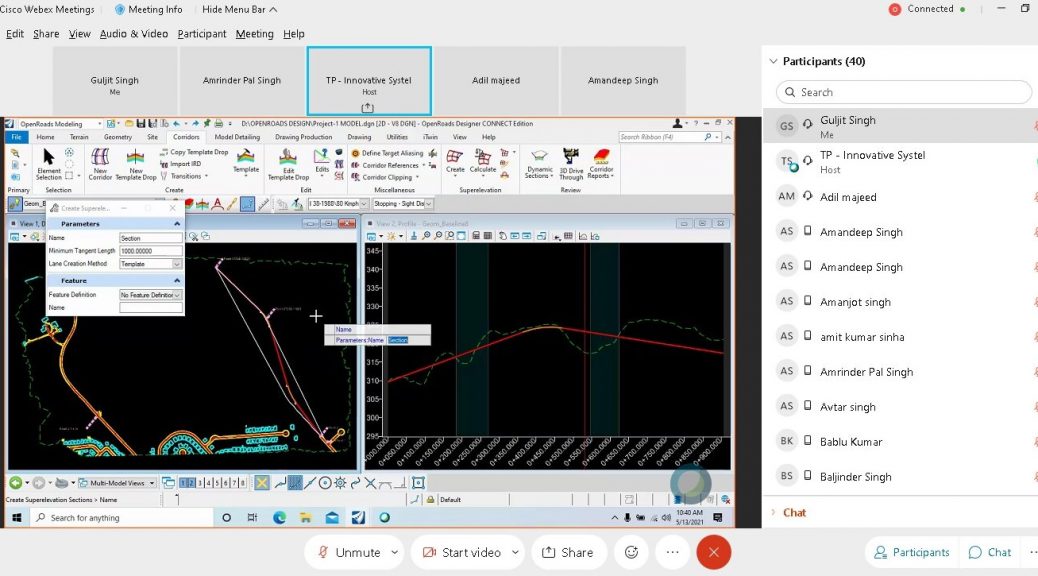Viewport: 1038px width, 576px height.
Task: Launch the 3D Drive Through tool
Action: pos(571,164)
